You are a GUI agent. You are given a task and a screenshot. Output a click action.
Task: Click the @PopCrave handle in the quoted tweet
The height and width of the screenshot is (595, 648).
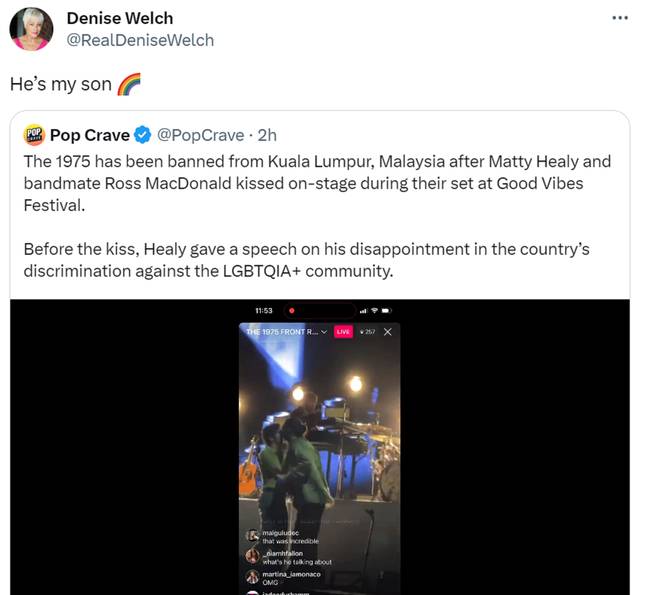pyautogui.click(x=200, y=135)
